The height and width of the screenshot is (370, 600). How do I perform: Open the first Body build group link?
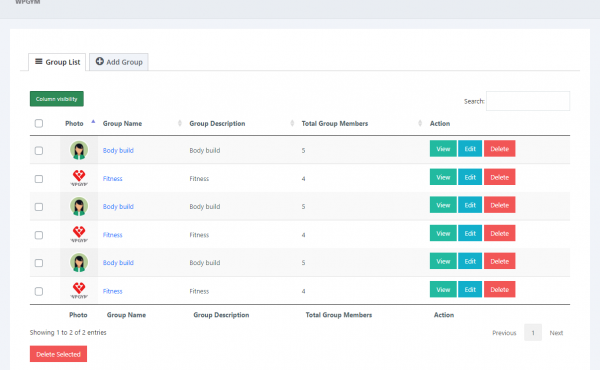[118, 150]
